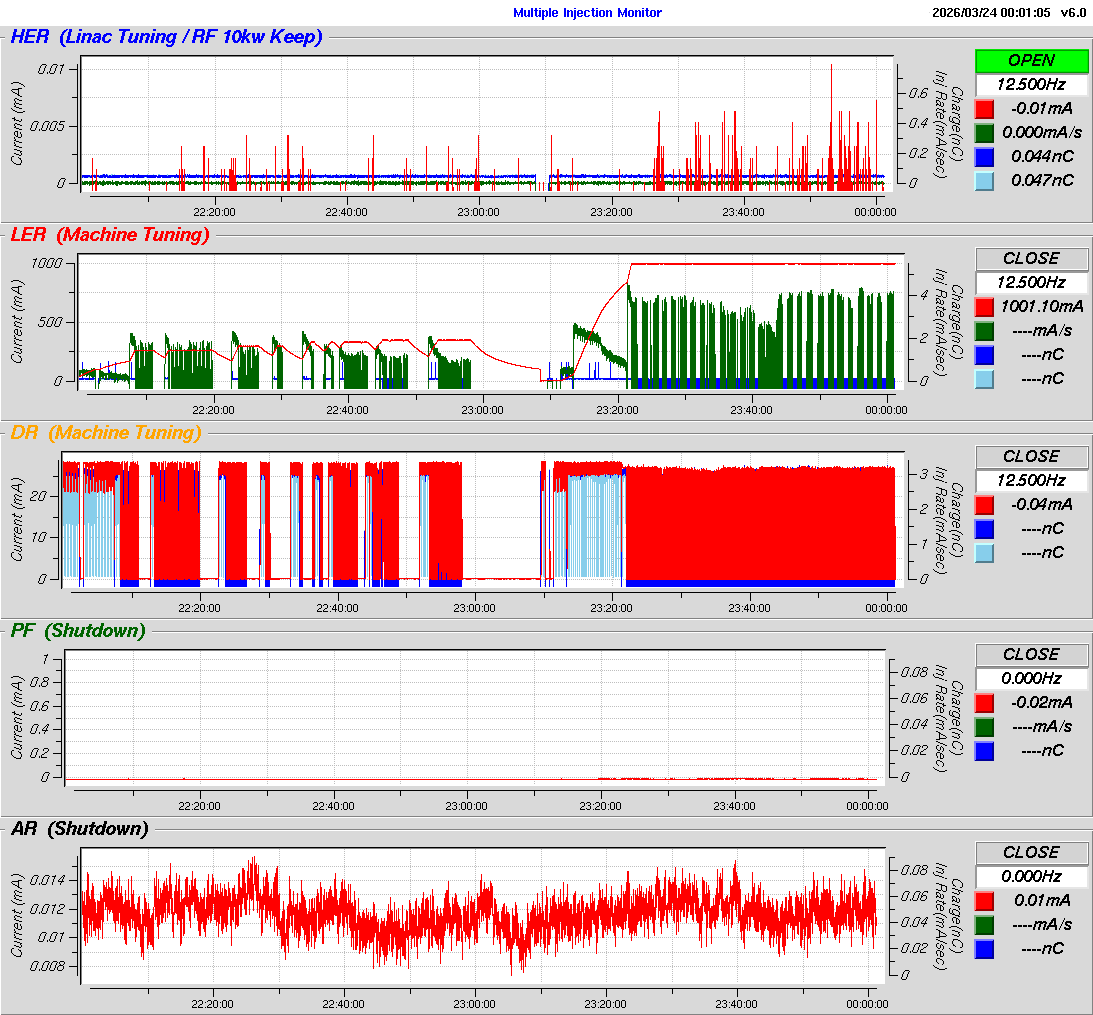
Task: Select HER dark green swatch beside 0.000mA/s
Action: click(x=985, y=132)
